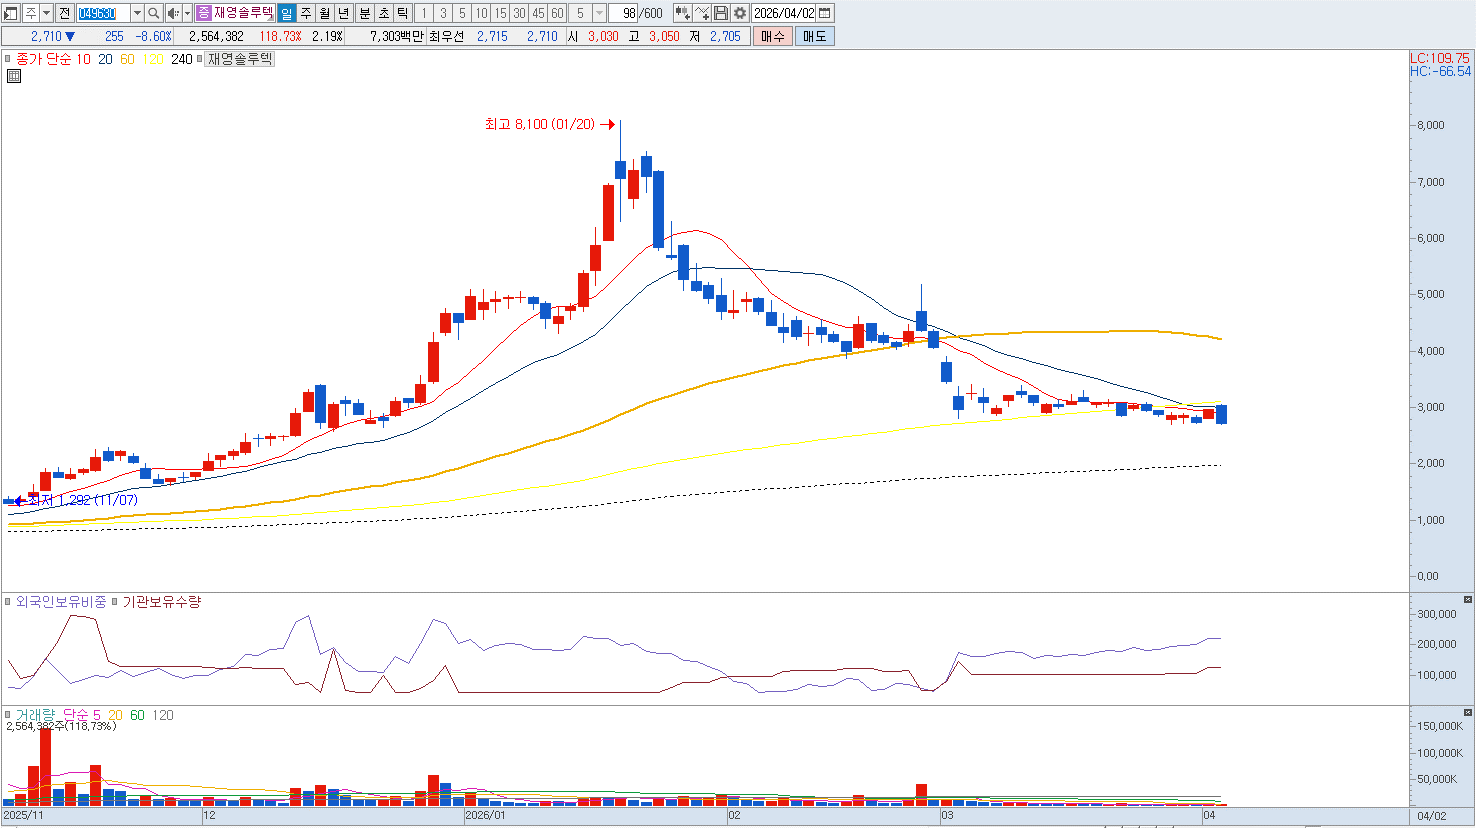
Task: Toggle the 월 monthly period button
Action: coord(325,13)
